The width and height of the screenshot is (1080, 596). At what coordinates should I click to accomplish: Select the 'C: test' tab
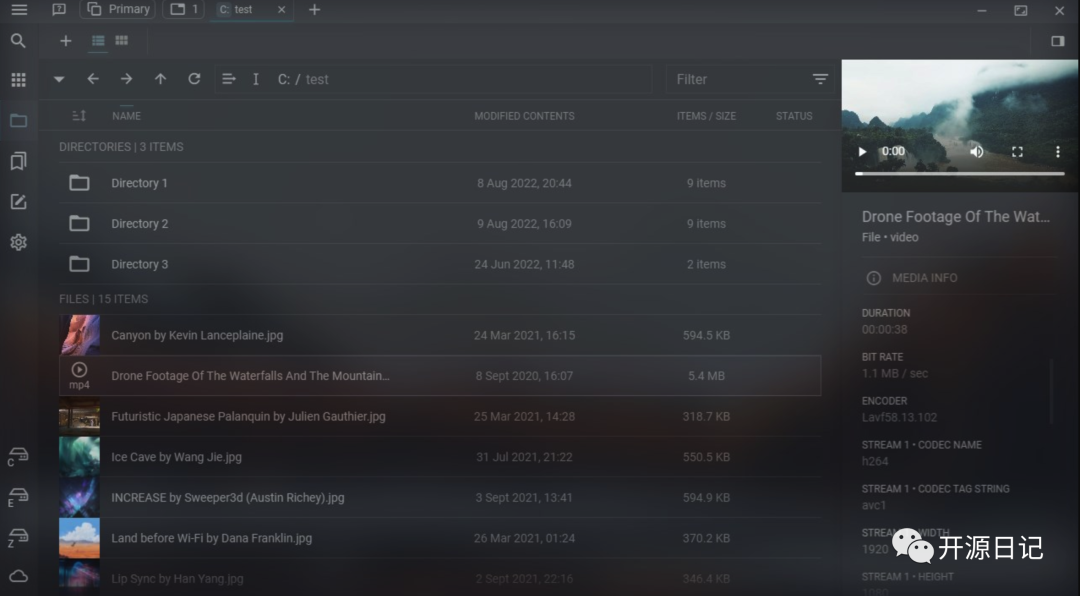tap(242, 10)
